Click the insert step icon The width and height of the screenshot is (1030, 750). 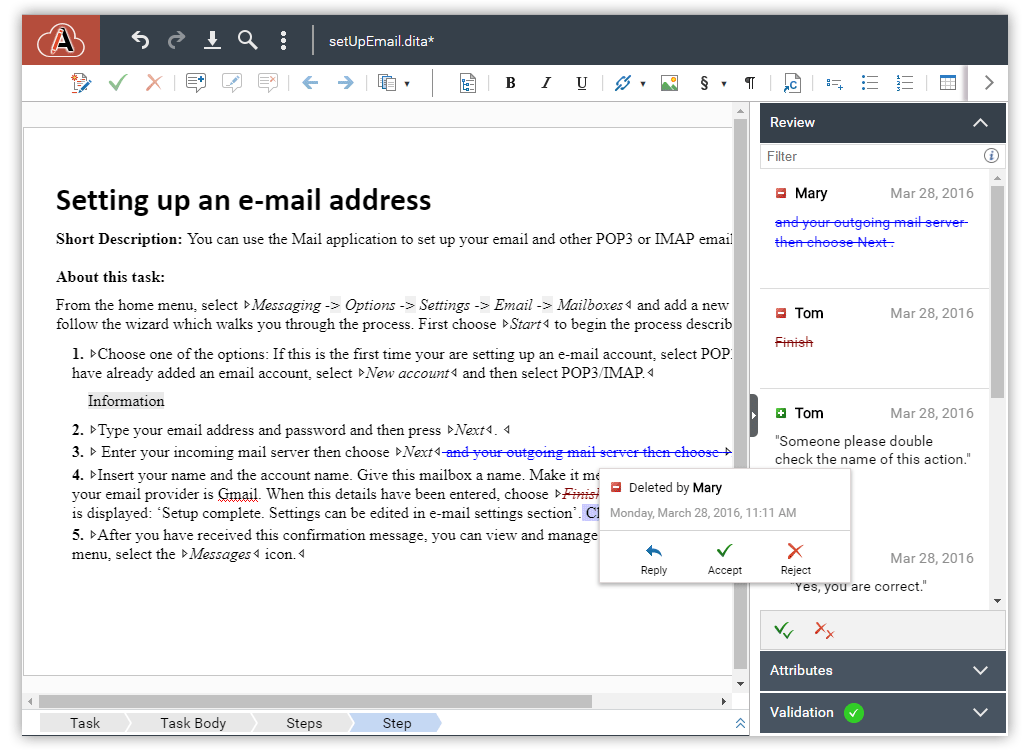(834, 83)
